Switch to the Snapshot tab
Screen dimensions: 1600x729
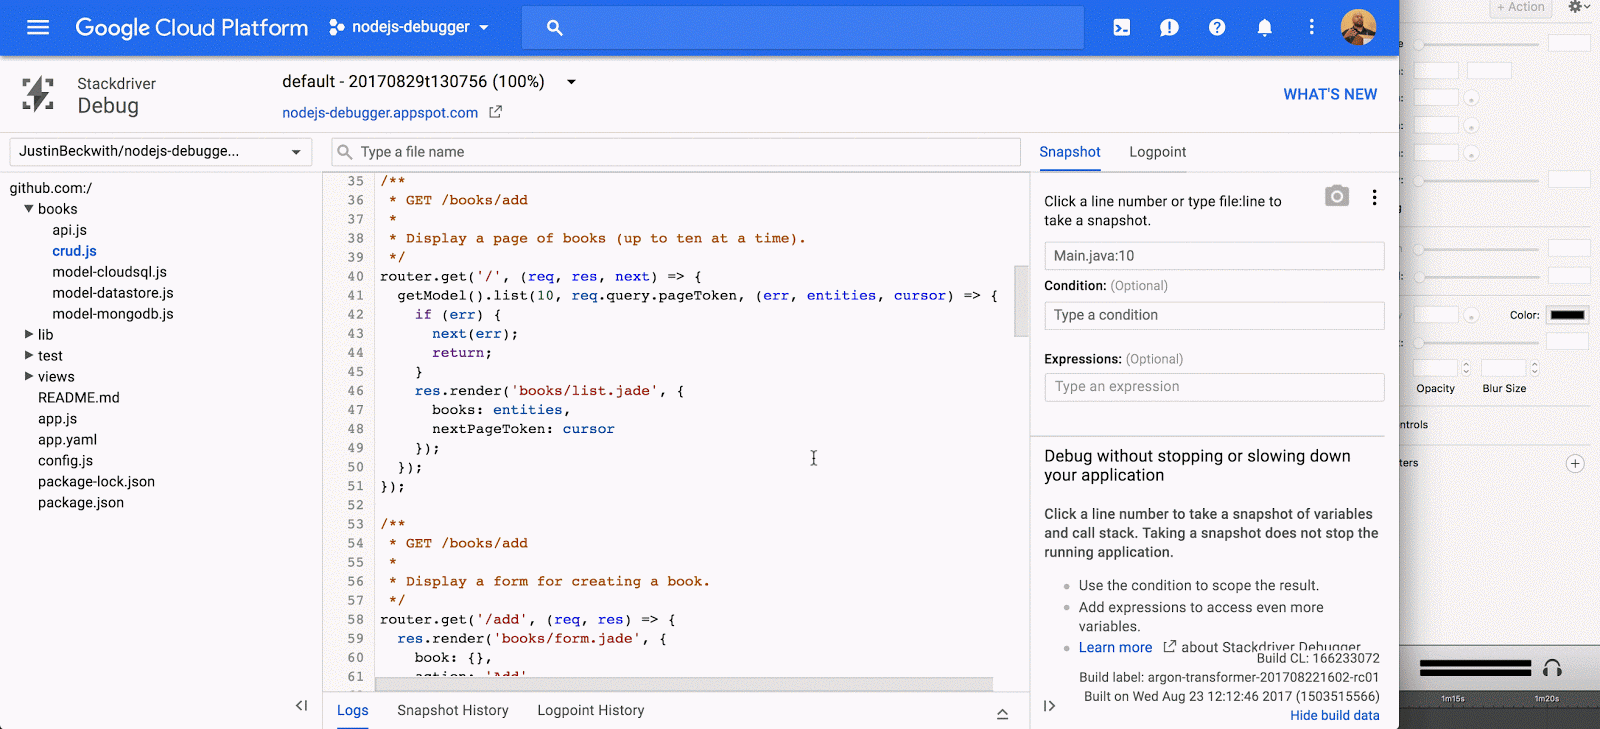click(x=1070, y=152)
